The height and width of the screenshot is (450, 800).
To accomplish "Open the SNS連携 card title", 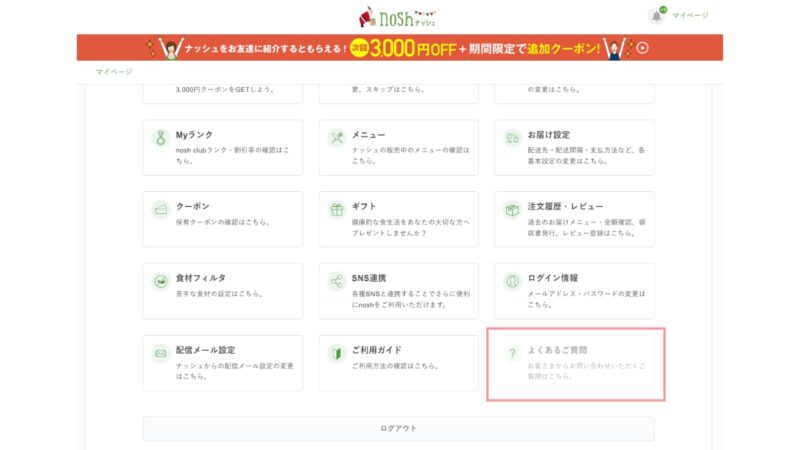I will [369, 278].
